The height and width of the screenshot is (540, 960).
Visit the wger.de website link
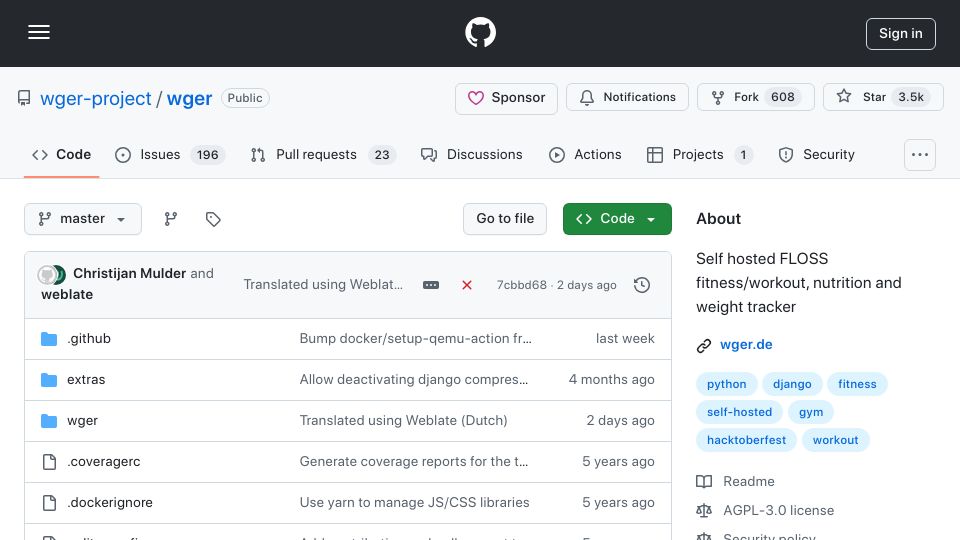point(746,345)
